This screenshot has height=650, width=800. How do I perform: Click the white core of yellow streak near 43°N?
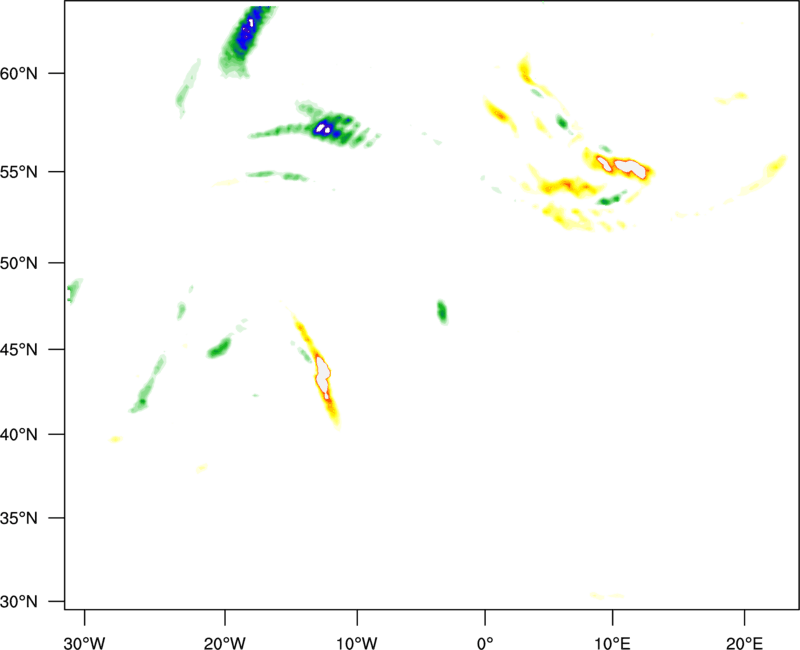(x=323, y=376)
